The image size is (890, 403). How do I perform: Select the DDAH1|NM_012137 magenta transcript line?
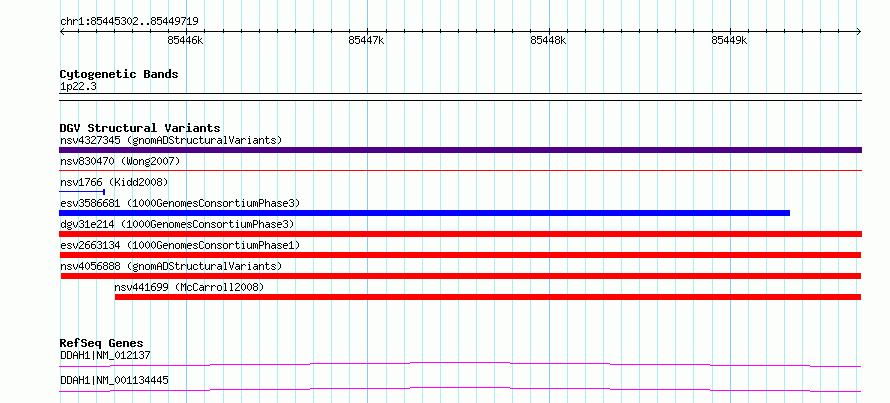point(460,364)
